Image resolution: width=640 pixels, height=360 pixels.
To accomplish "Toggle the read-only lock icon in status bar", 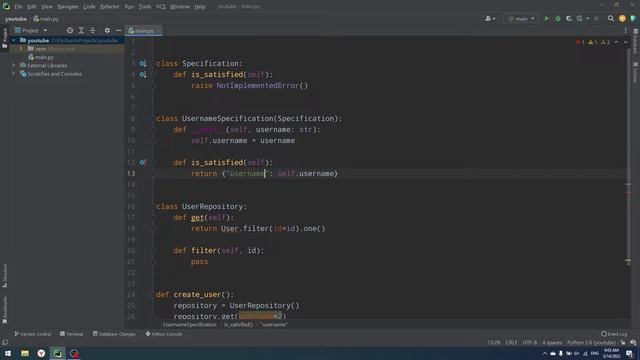I will click(622, 342).
